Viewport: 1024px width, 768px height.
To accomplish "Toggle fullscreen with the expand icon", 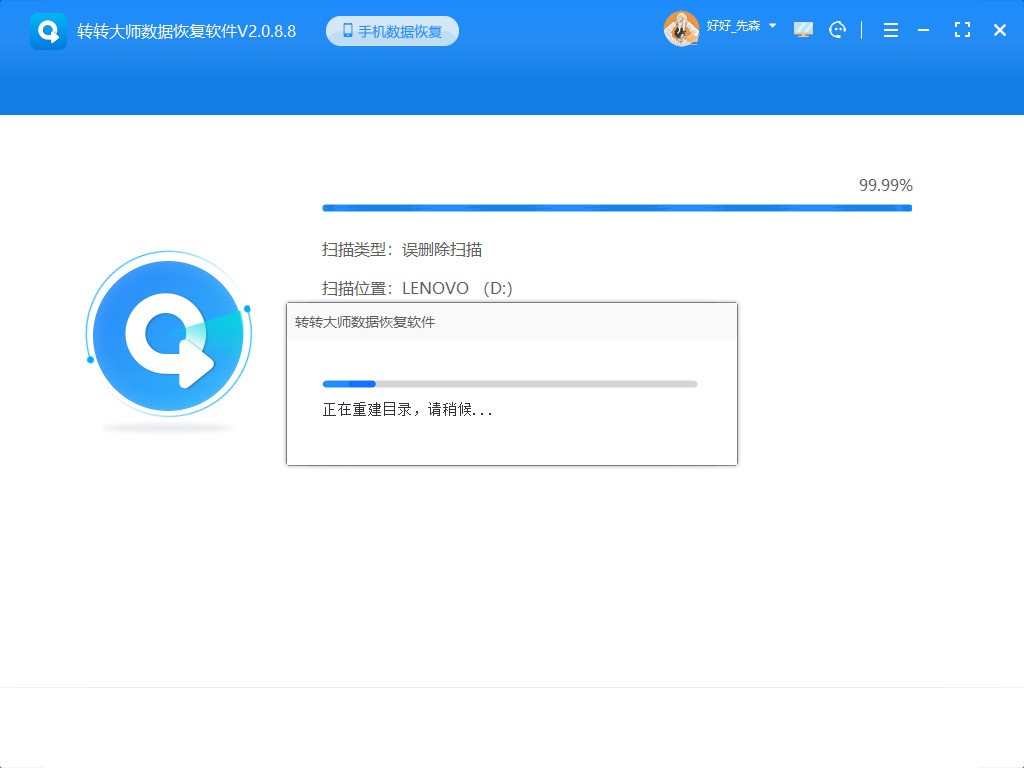I will tap(962, 30).
